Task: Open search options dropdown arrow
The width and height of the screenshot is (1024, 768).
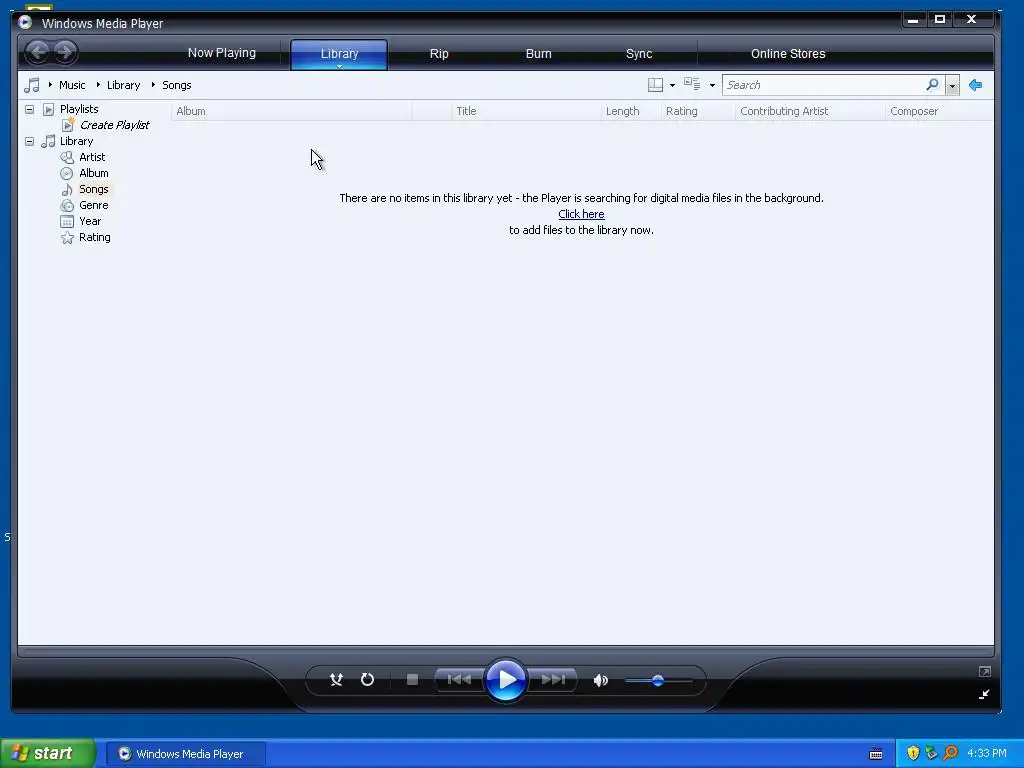Action: (x=952, y=86)
